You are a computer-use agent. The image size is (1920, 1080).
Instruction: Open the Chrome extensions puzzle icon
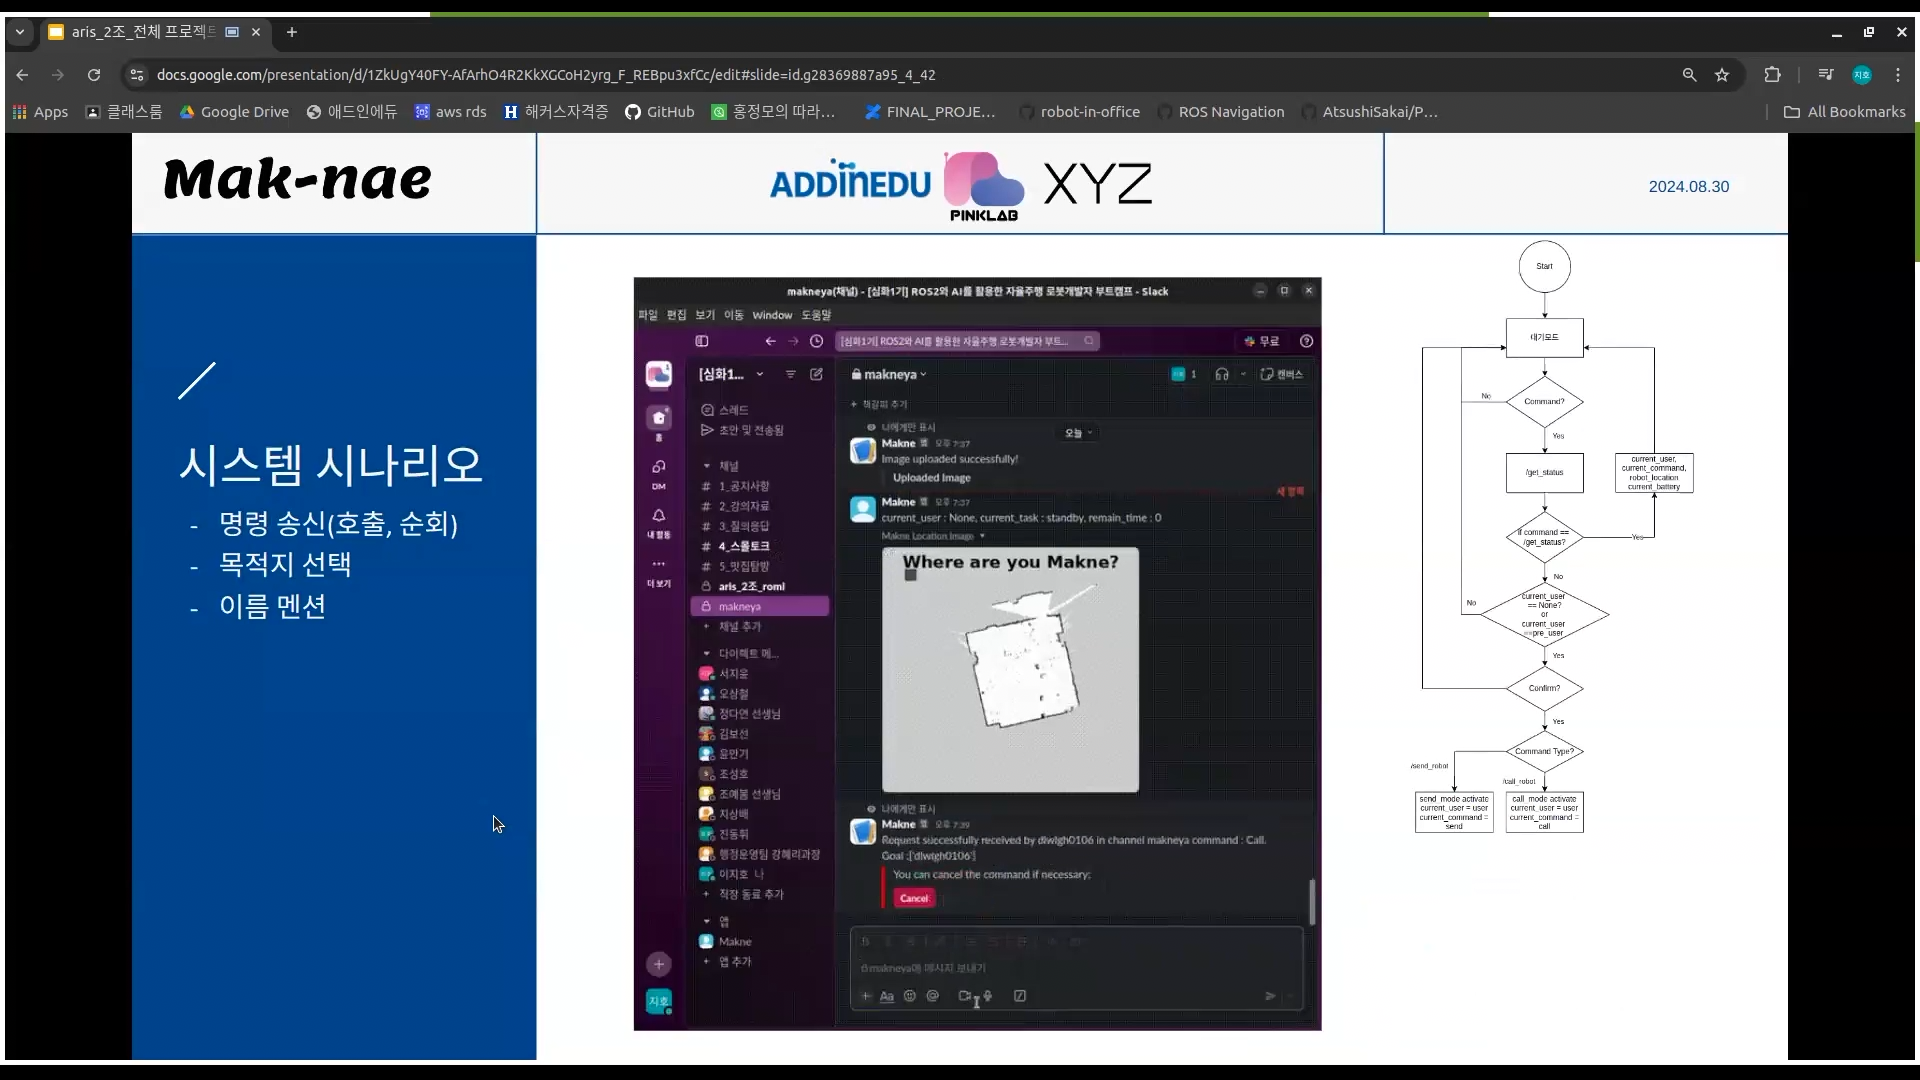click(x=1772, y=75)
